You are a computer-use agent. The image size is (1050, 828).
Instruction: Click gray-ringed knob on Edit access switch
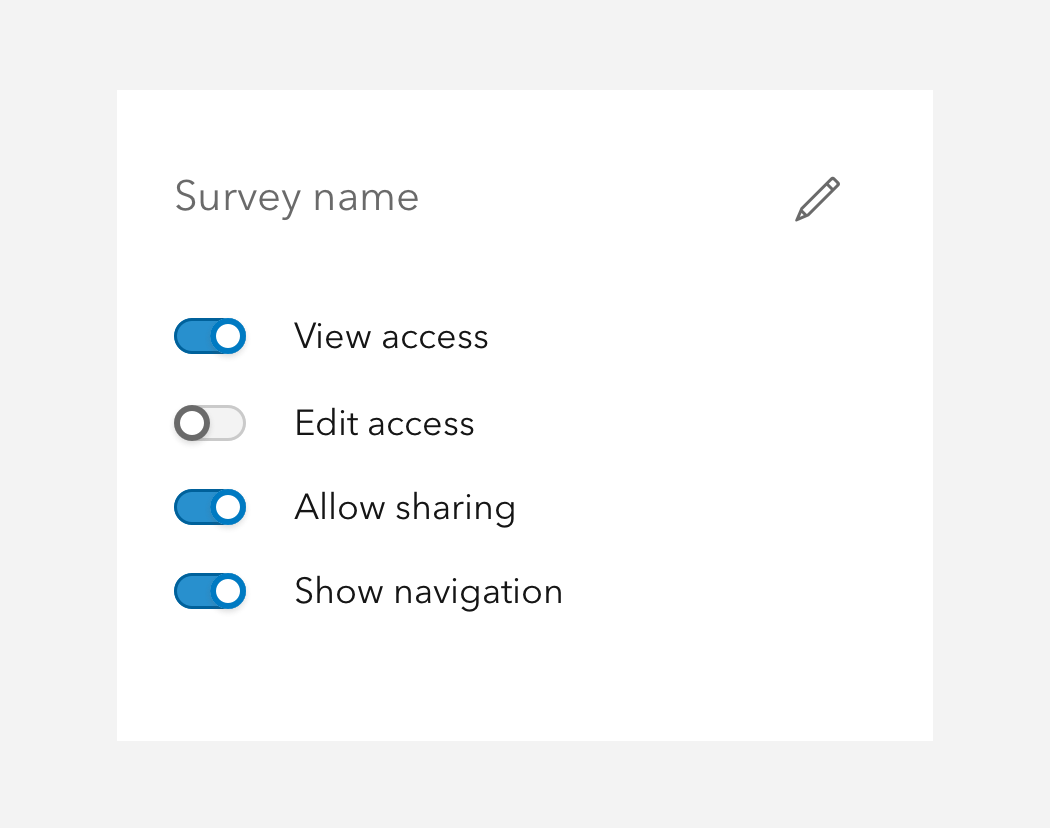pyautogui.click(x=192, y=423)
